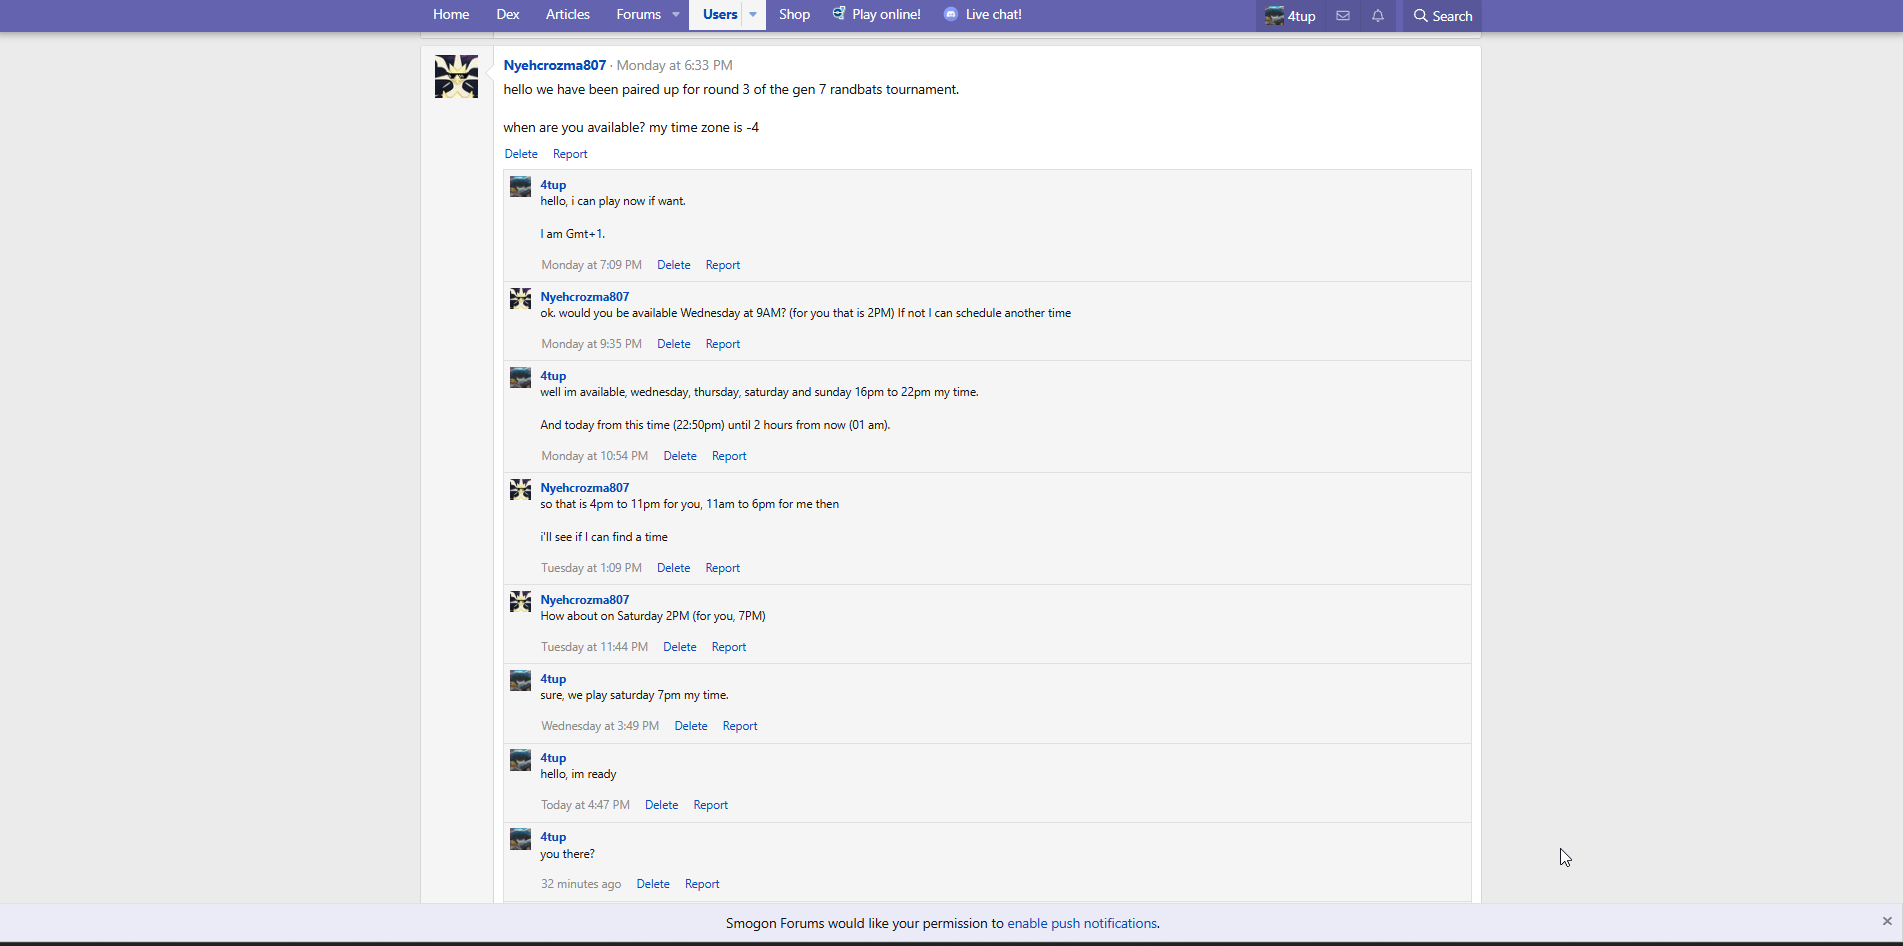Open the inbox envelope icon
1903x946 pixels.
(1343, 16)
